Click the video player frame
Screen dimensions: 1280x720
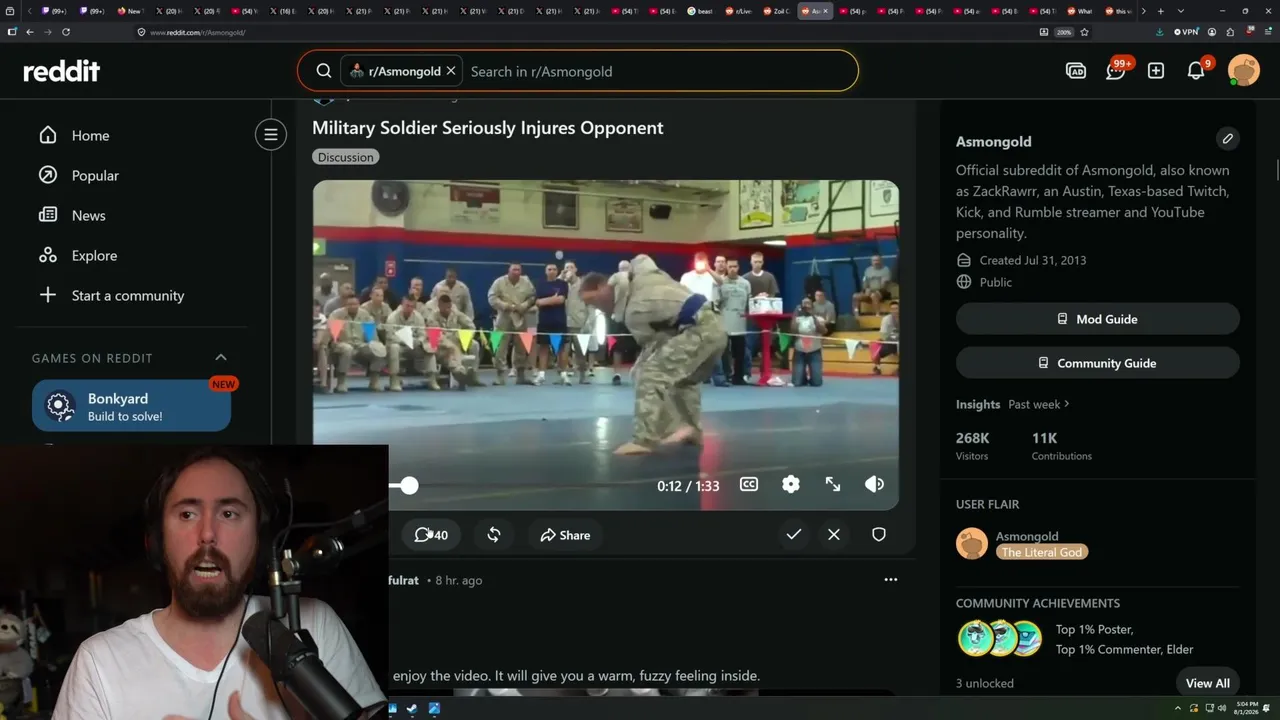click(x=605, y=345)
